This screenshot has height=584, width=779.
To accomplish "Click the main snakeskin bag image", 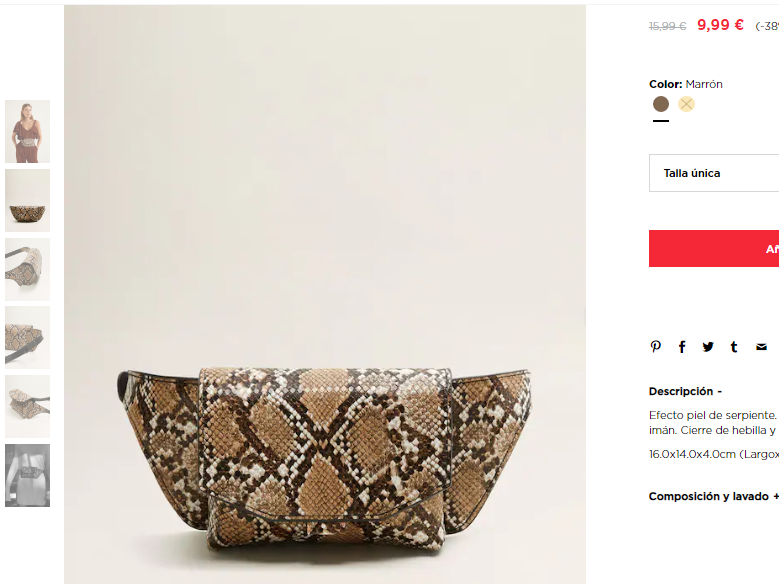I will click(324, 294).
